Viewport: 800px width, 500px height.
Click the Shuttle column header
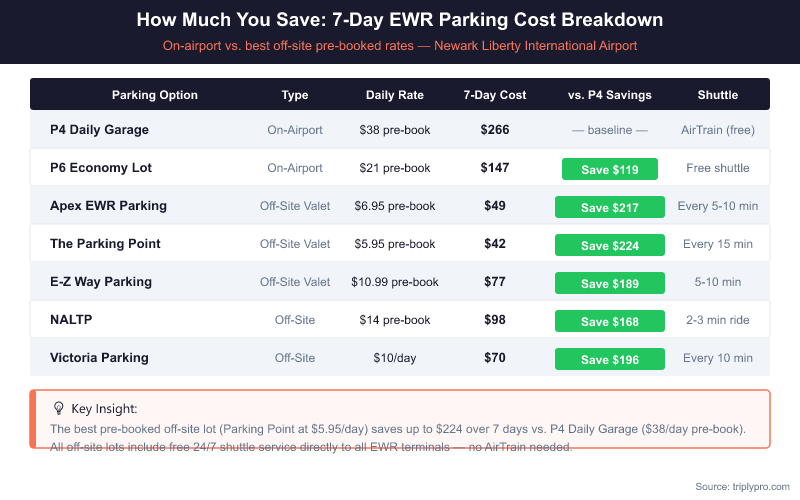(x=717, y=95)
